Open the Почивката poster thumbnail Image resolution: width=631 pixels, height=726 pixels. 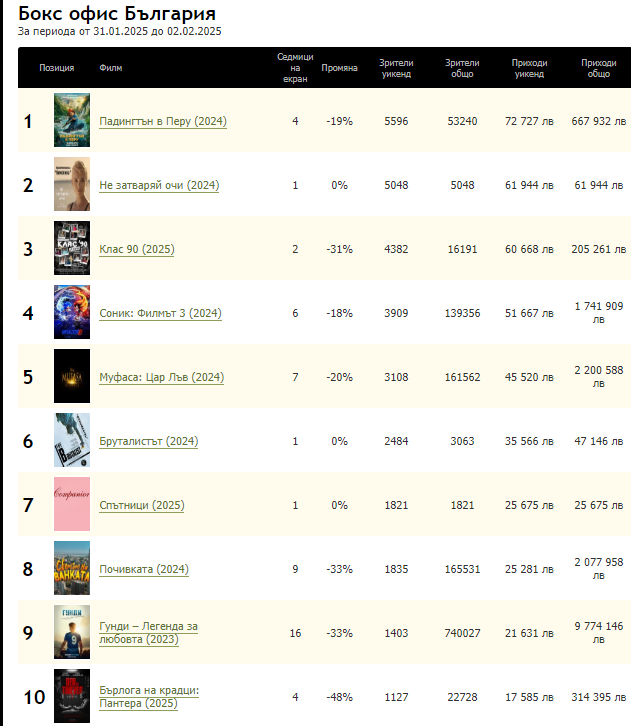point(72,569)
